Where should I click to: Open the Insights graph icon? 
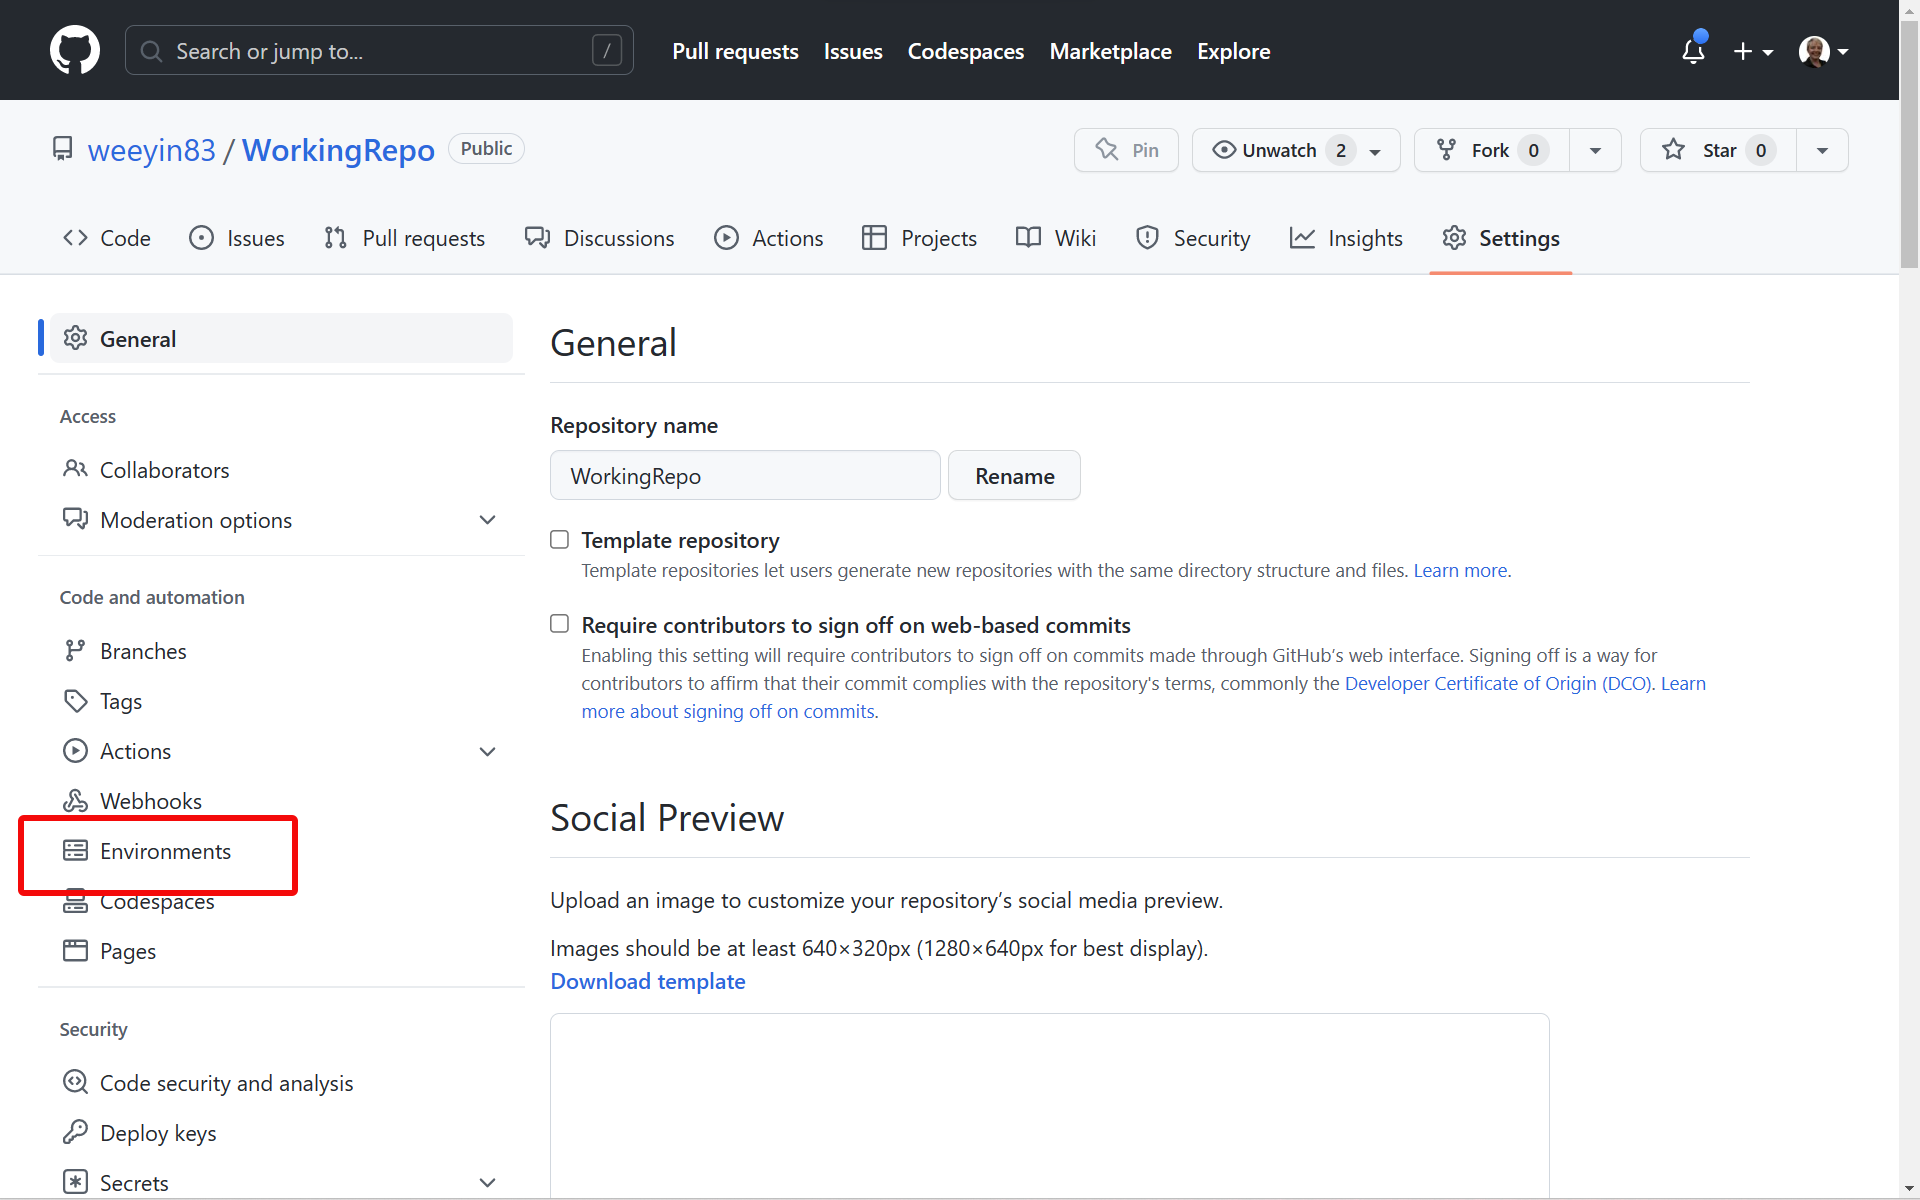pos(1302,237)
